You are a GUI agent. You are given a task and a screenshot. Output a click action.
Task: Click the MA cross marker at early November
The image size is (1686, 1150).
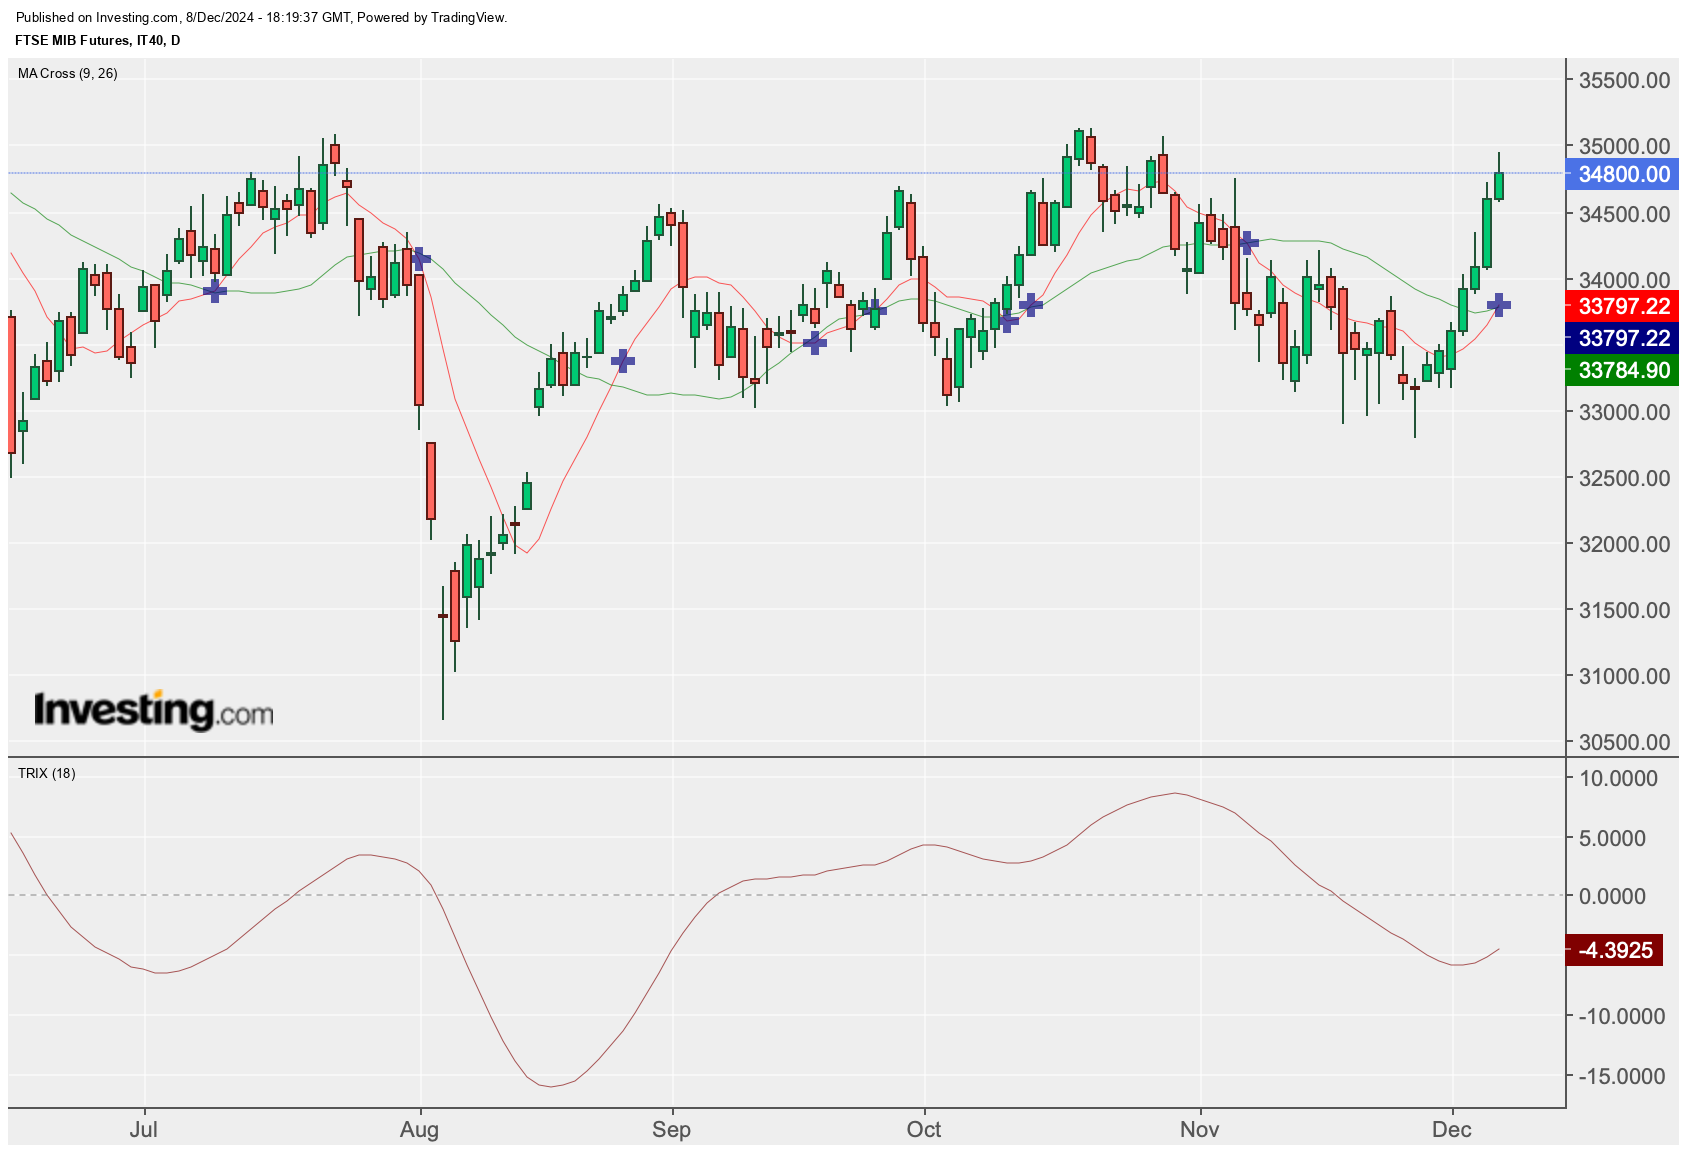coord(1247,242)
